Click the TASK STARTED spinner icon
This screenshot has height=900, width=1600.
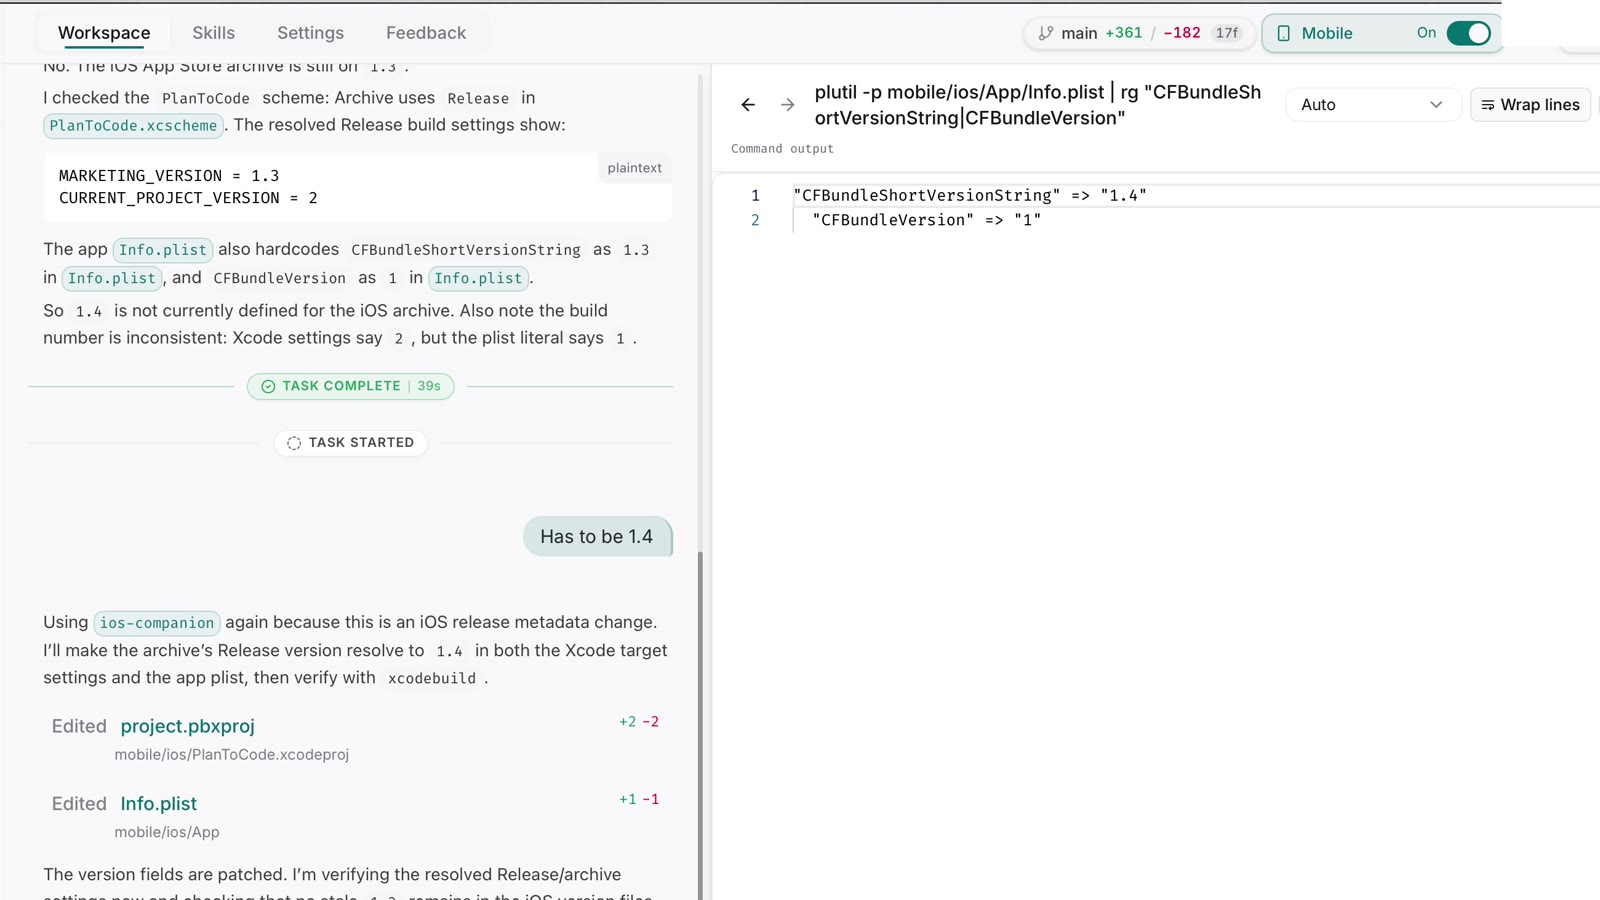click(294, 443)
